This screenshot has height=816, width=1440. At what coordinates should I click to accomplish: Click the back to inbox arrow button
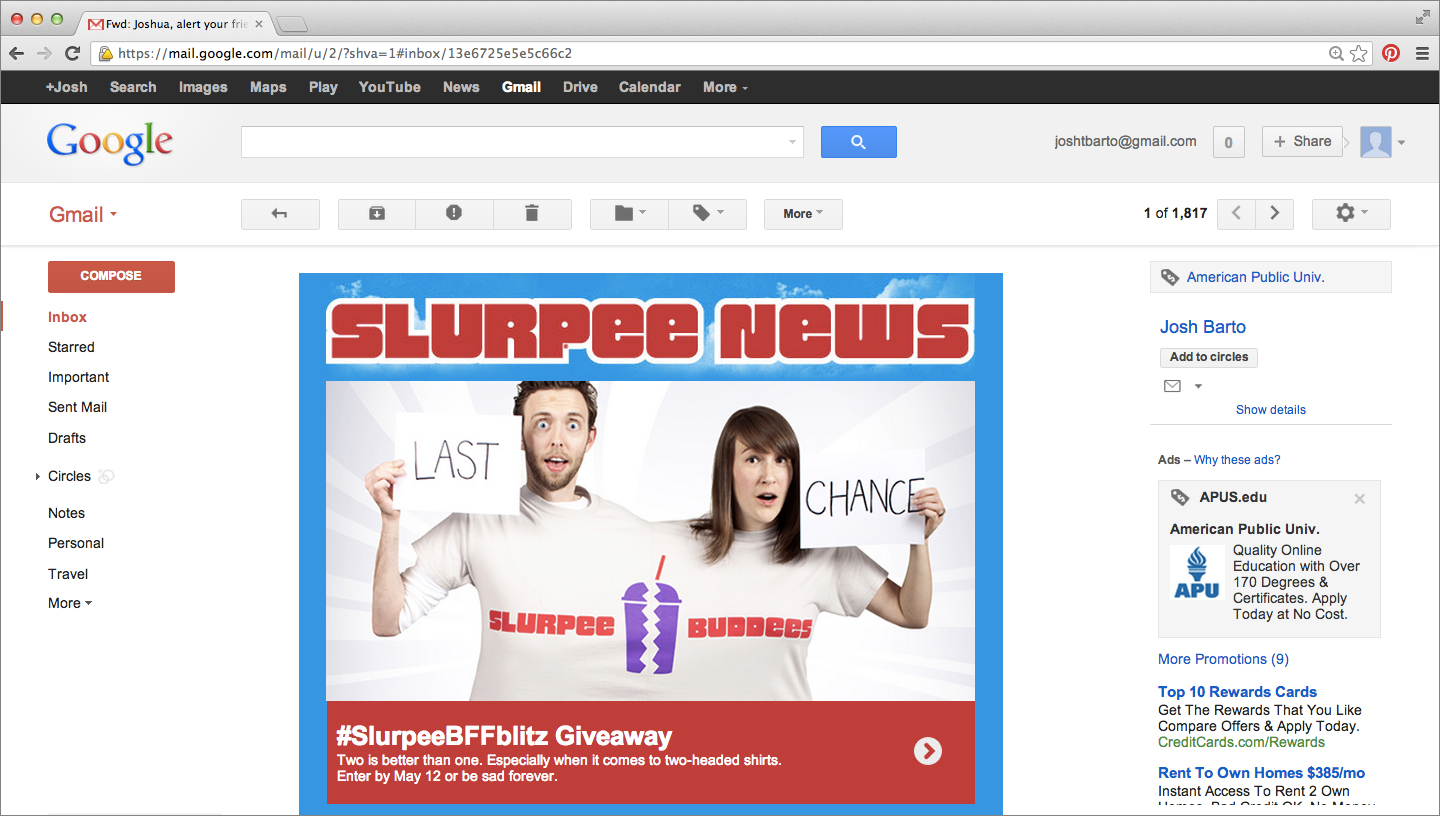[280, 214]
